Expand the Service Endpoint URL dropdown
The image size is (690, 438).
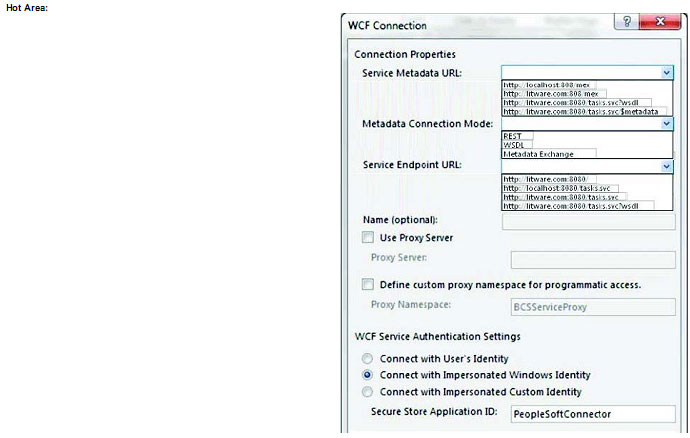click(667, 166)
